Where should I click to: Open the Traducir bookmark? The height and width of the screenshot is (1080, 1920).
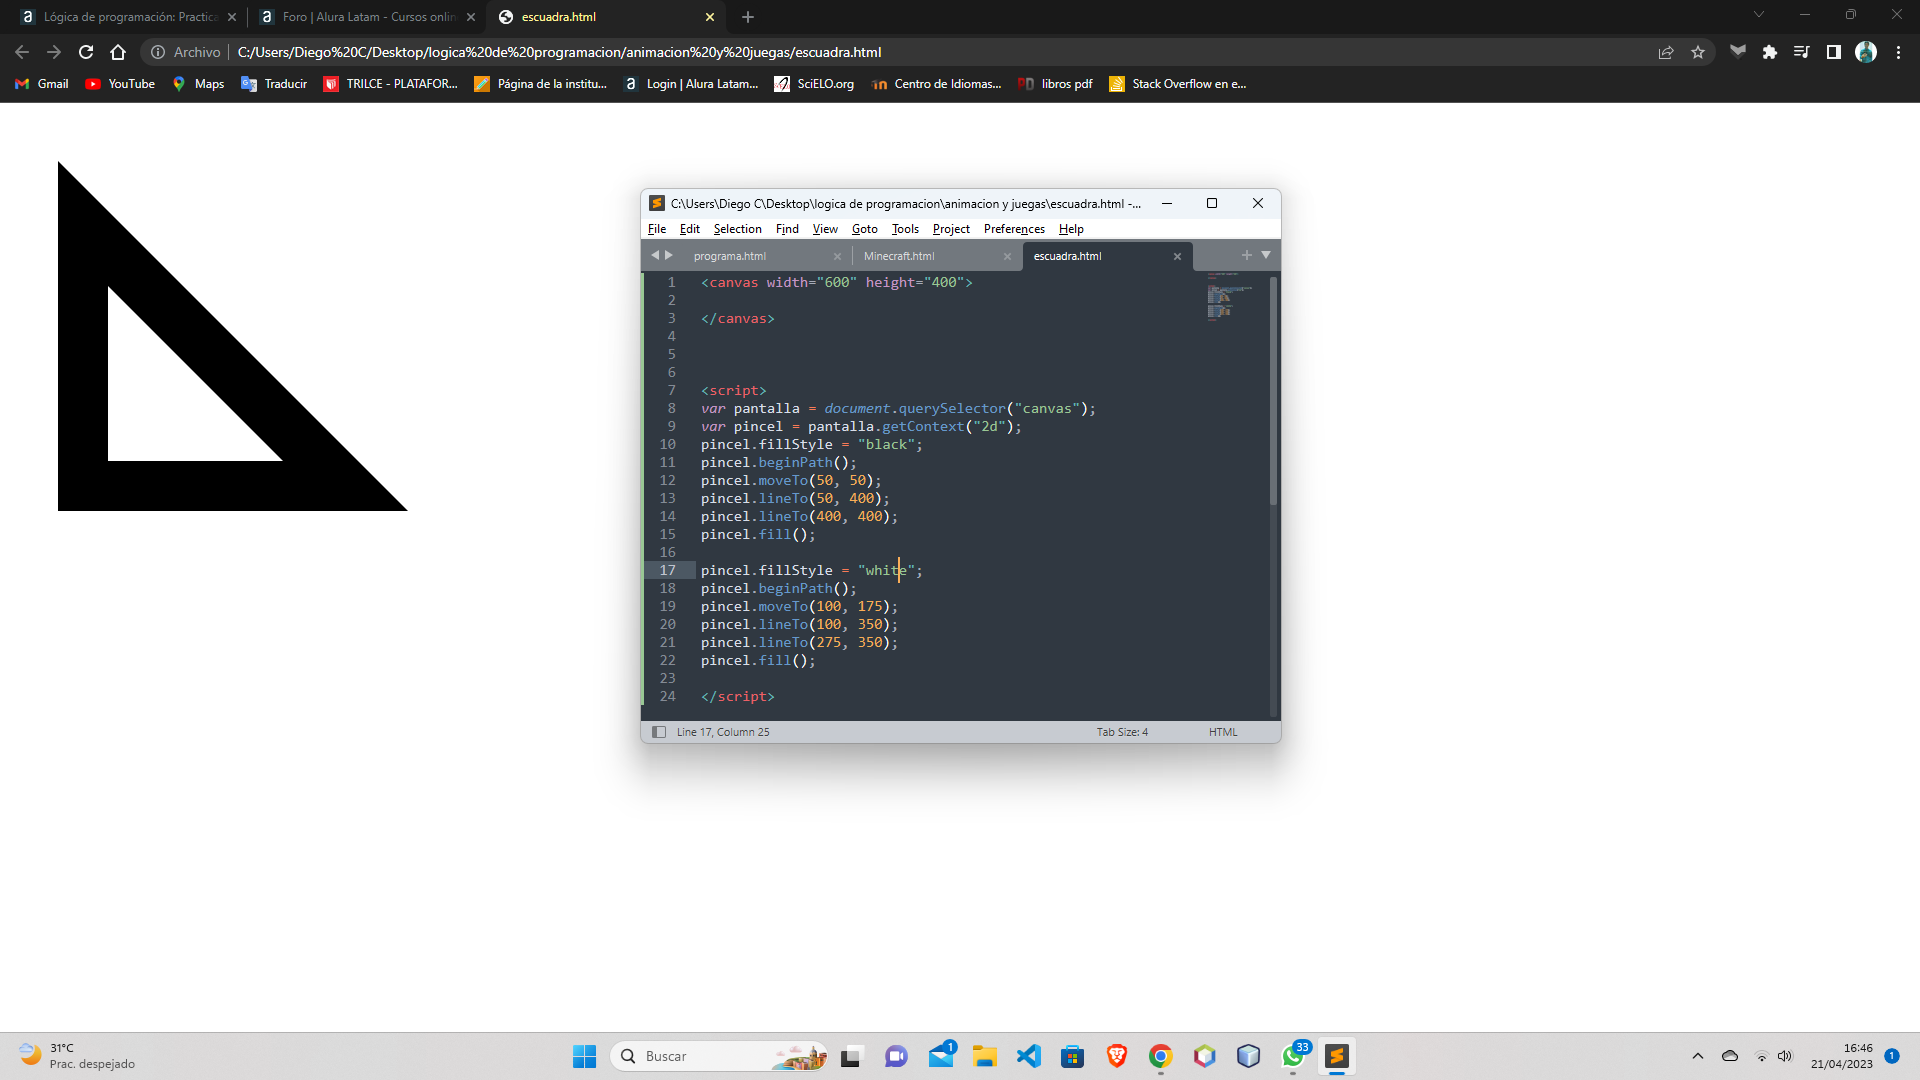274,84
